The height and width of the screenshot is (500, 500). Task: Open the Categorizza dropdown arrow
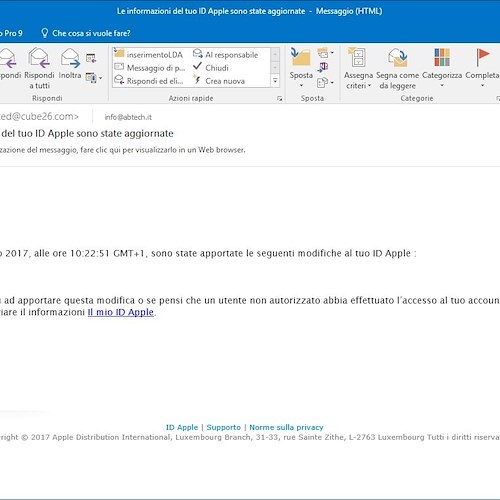pos(442,85)
